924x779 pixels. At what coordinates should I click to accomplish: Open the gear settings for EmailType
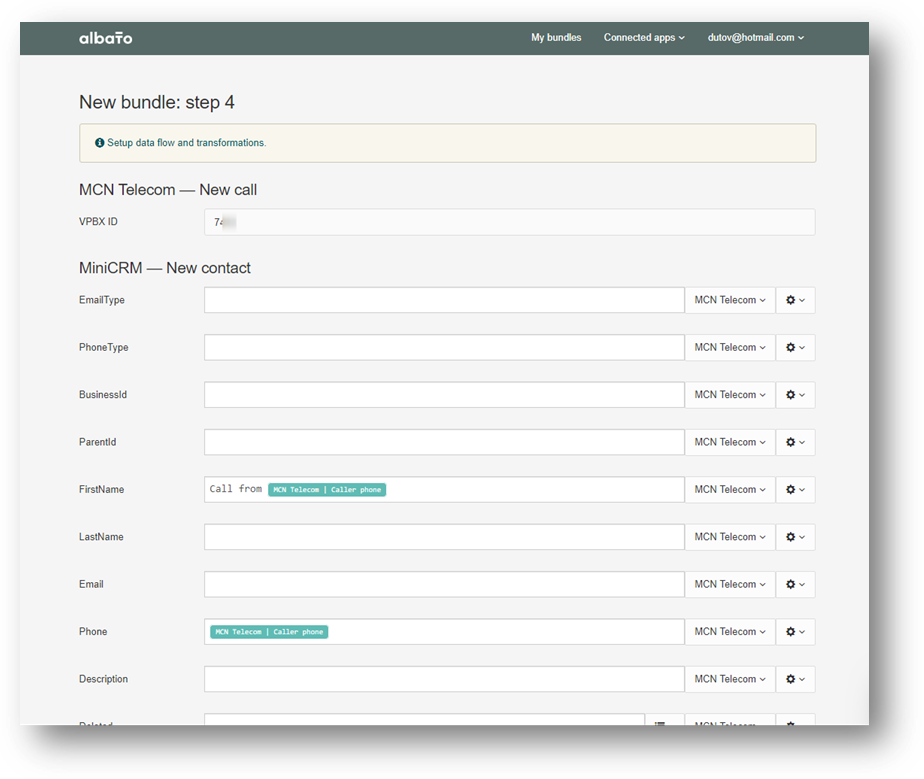click(x=795, y=300)
